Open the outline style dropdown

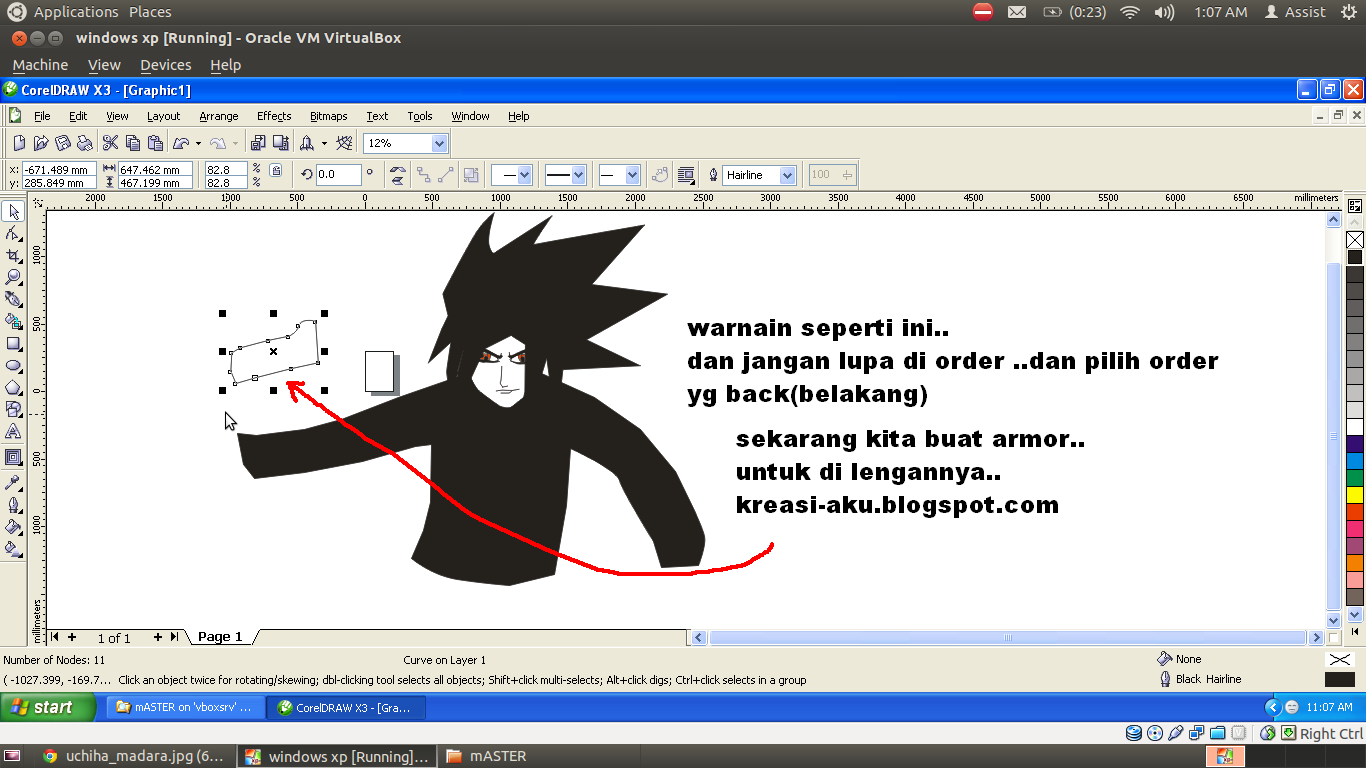579,175
